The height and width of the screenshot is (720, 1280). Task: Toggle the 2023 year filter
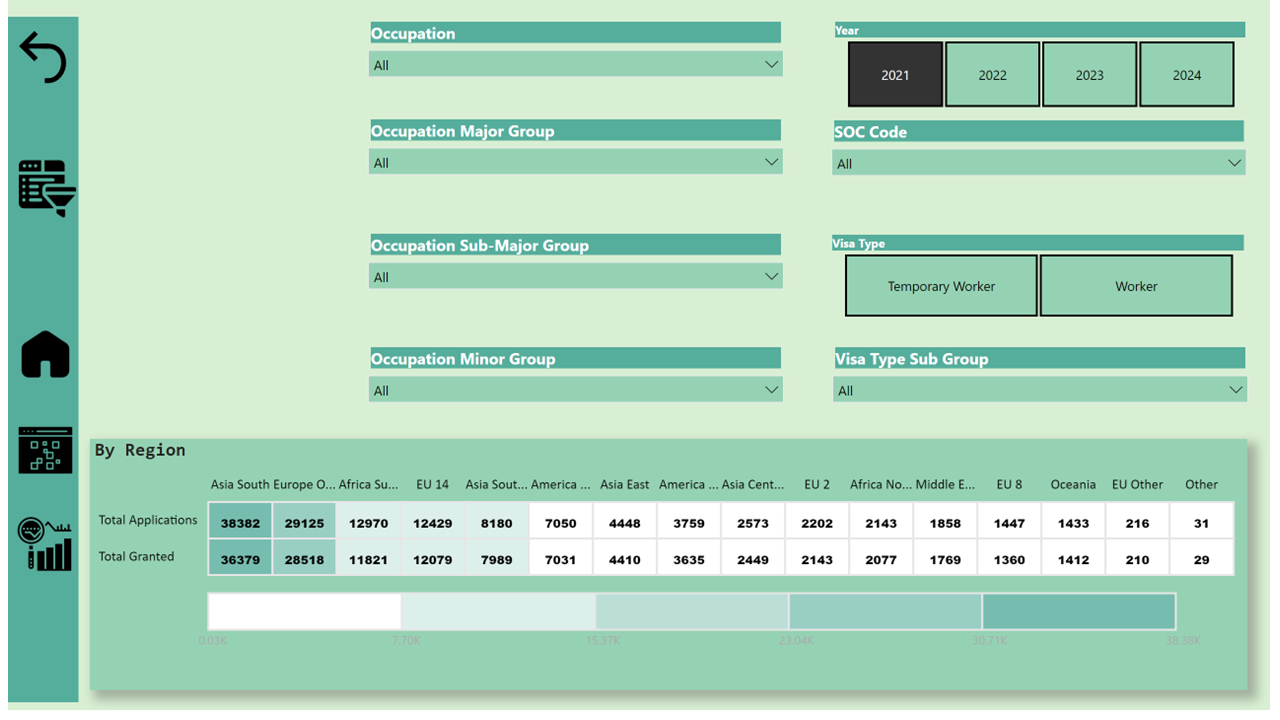(x=1089, y=75)
